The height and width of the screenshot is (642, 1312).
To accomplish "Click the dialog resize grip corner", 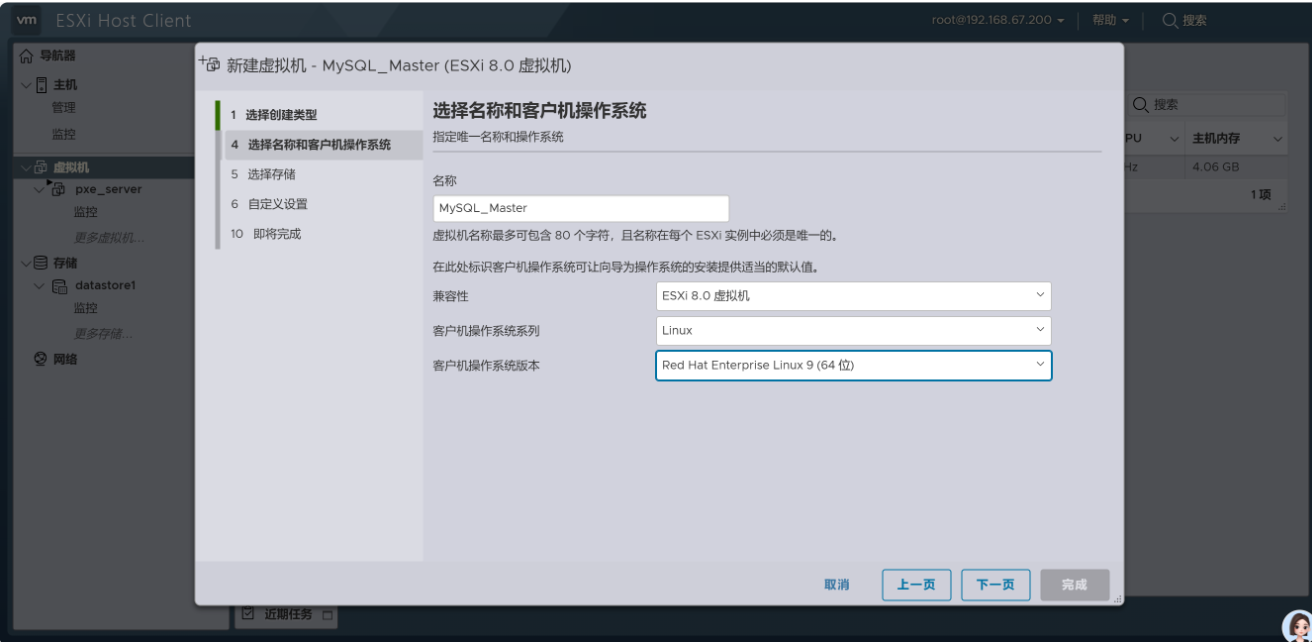I will [x=1118, y=600].
